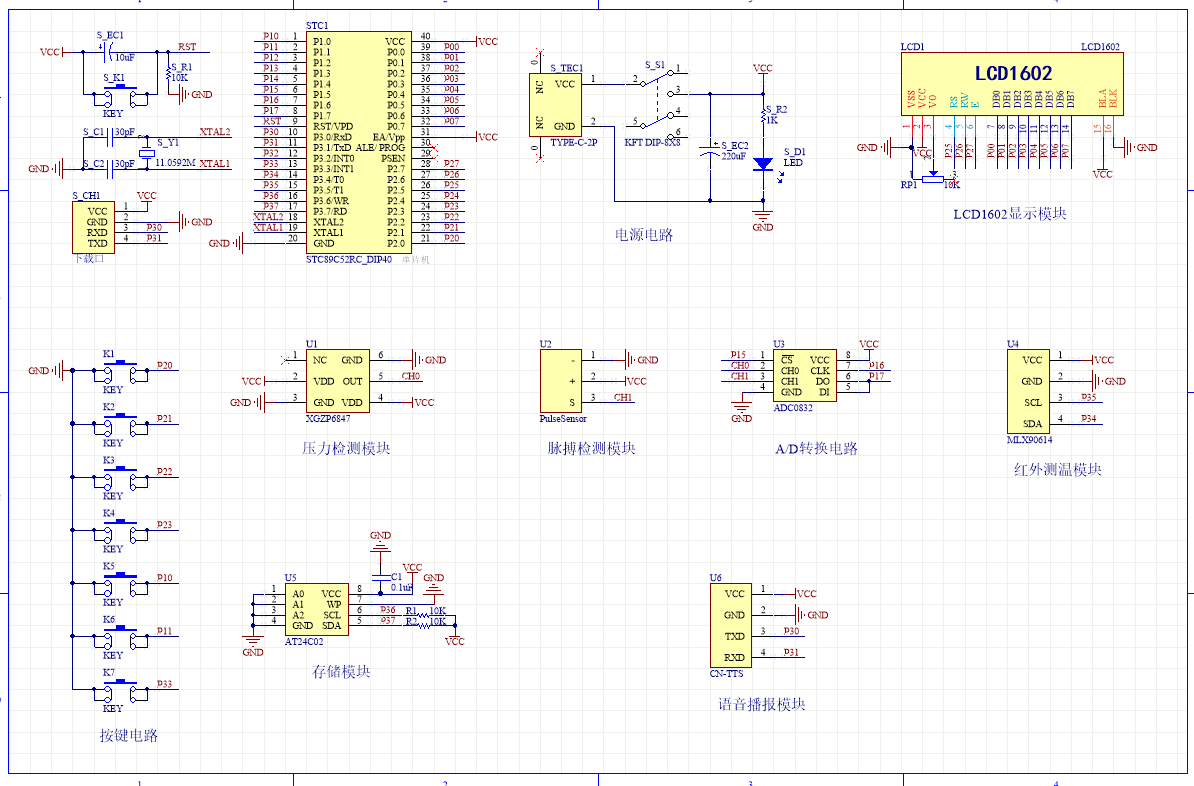
Task: Select the S_D1 LED diode symbol
Action: pos(762,163)
